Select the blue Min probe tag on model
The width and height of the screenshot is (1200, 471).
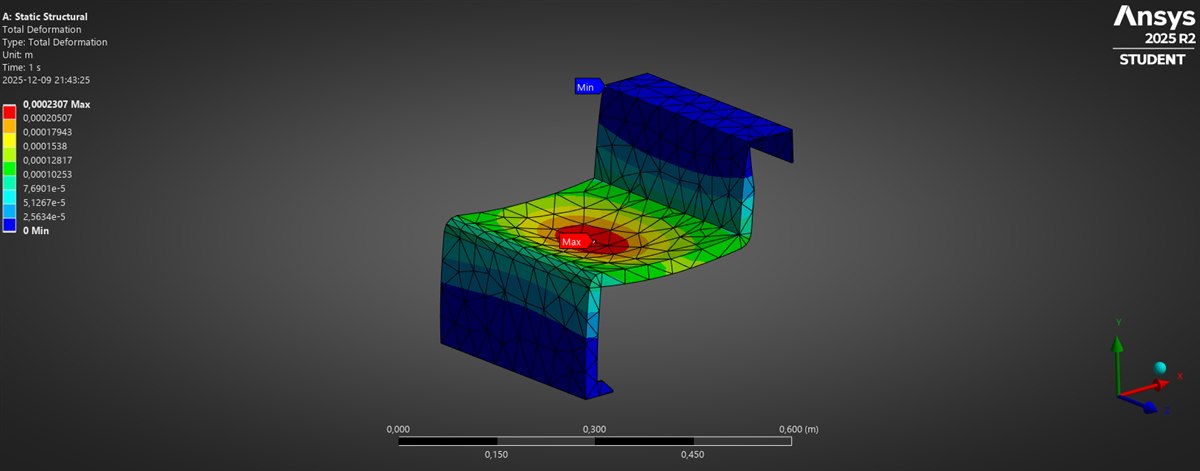tap(587, 87)
